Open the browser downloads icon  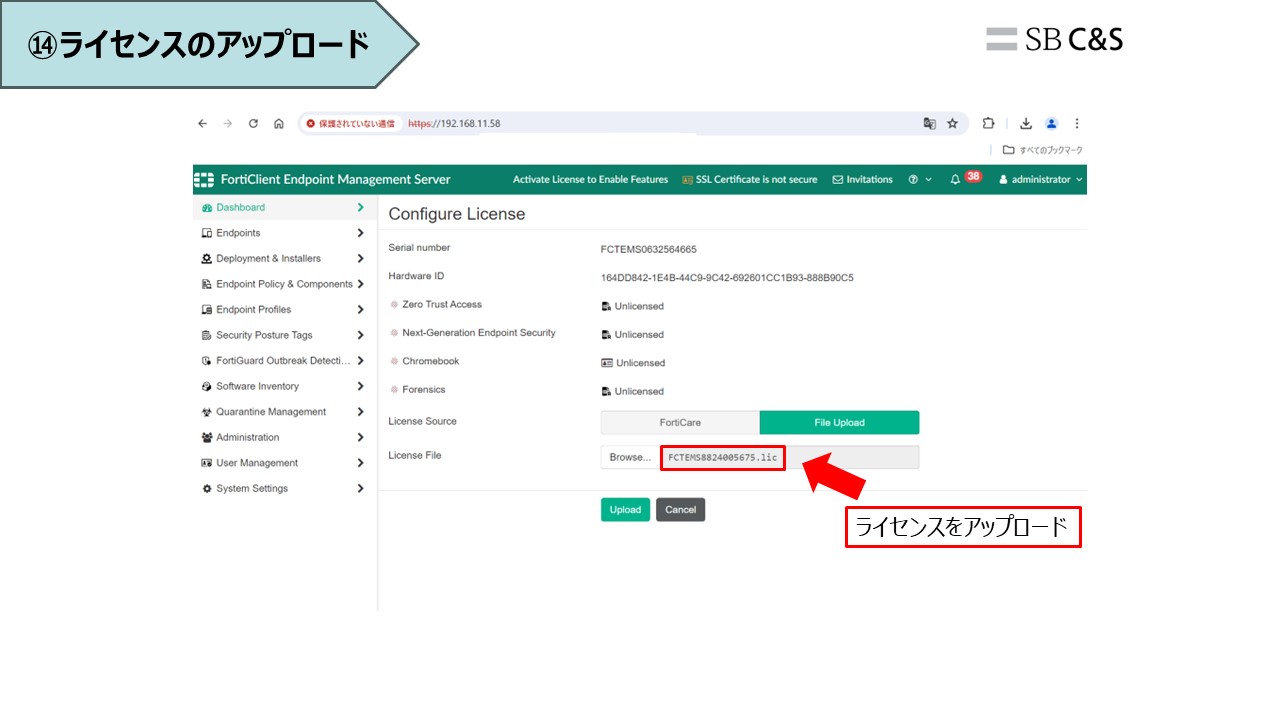1026,124
